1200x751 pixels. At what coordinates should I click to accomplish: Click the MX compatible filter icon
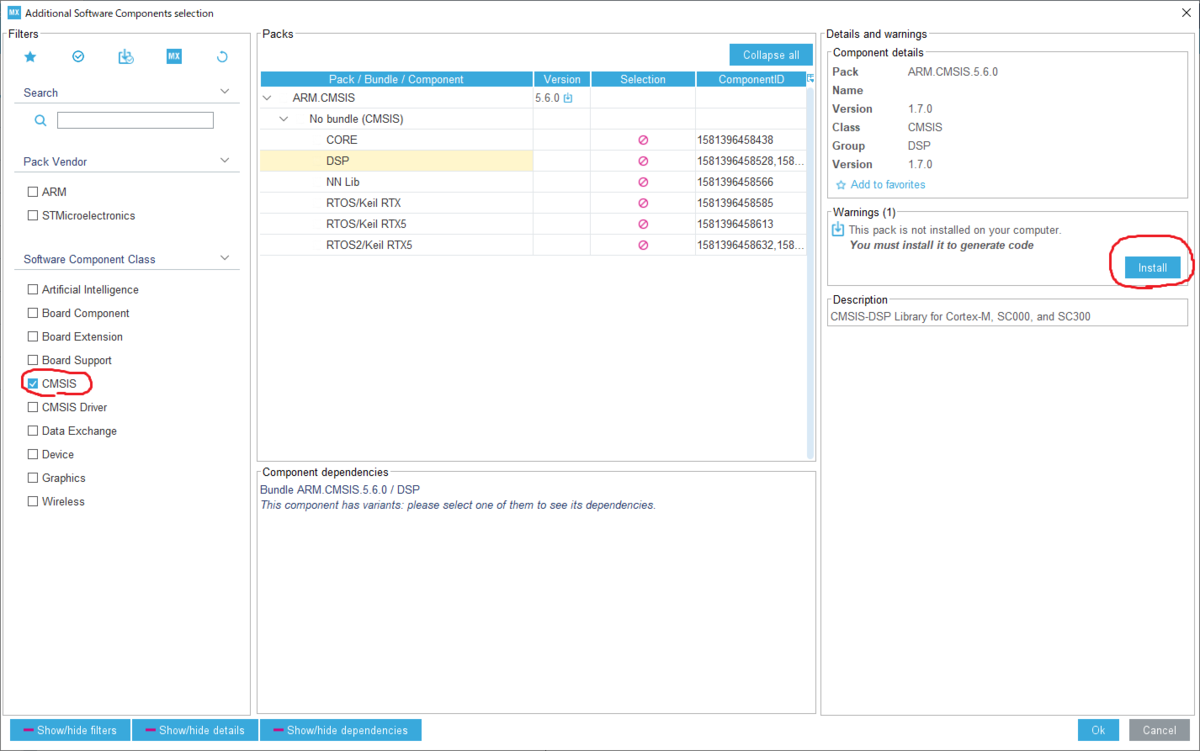[x=174, y=57]
